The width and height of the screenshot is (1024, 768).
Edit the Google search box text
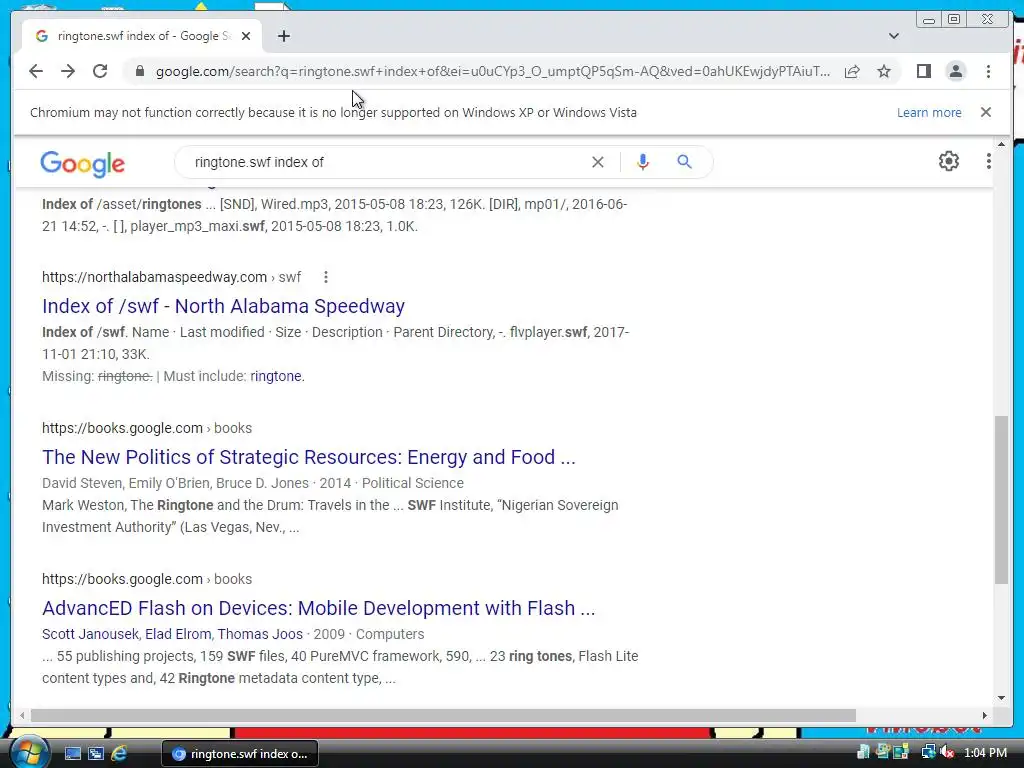[385, 162]
